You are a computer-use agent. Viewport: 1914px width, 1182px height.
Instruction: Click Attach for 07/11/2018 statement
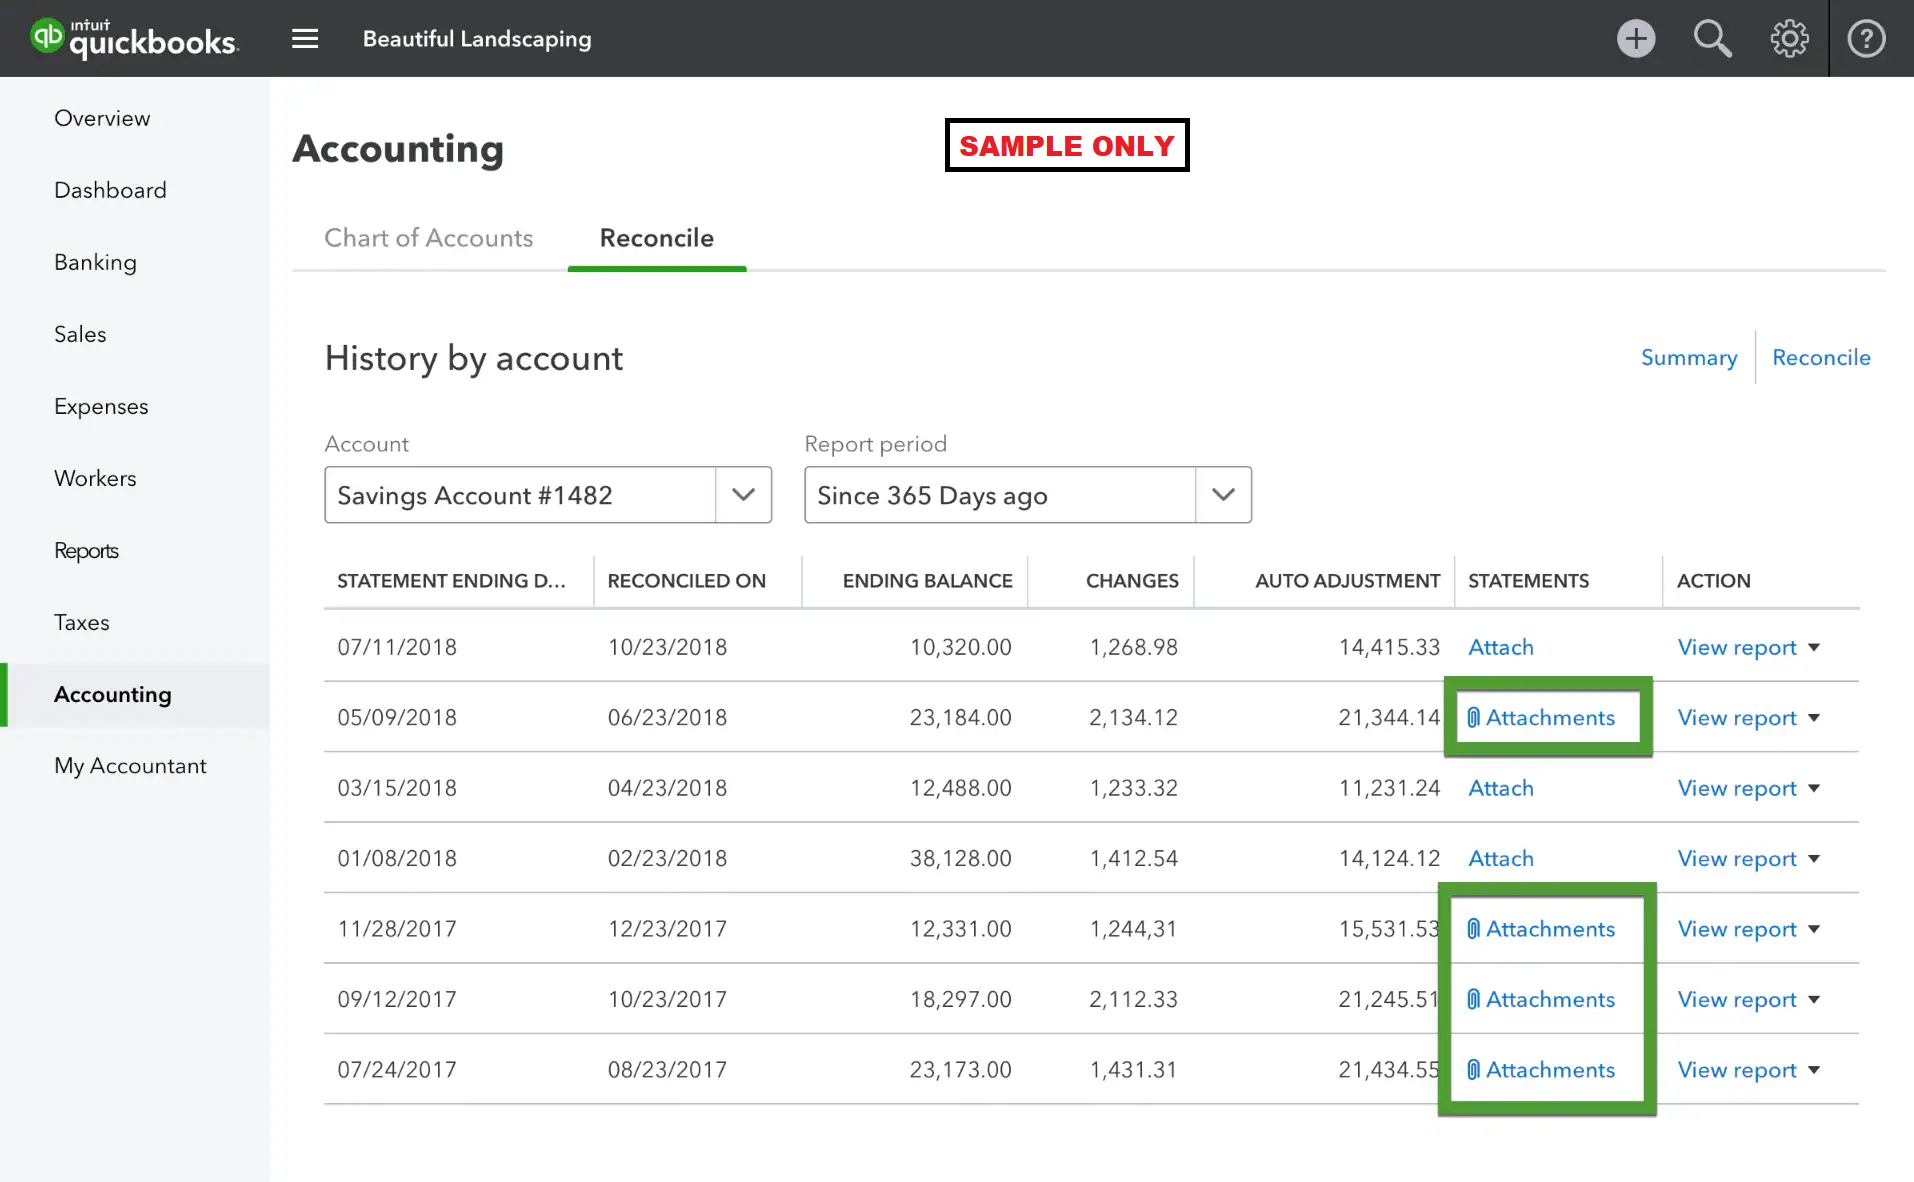1500,647
